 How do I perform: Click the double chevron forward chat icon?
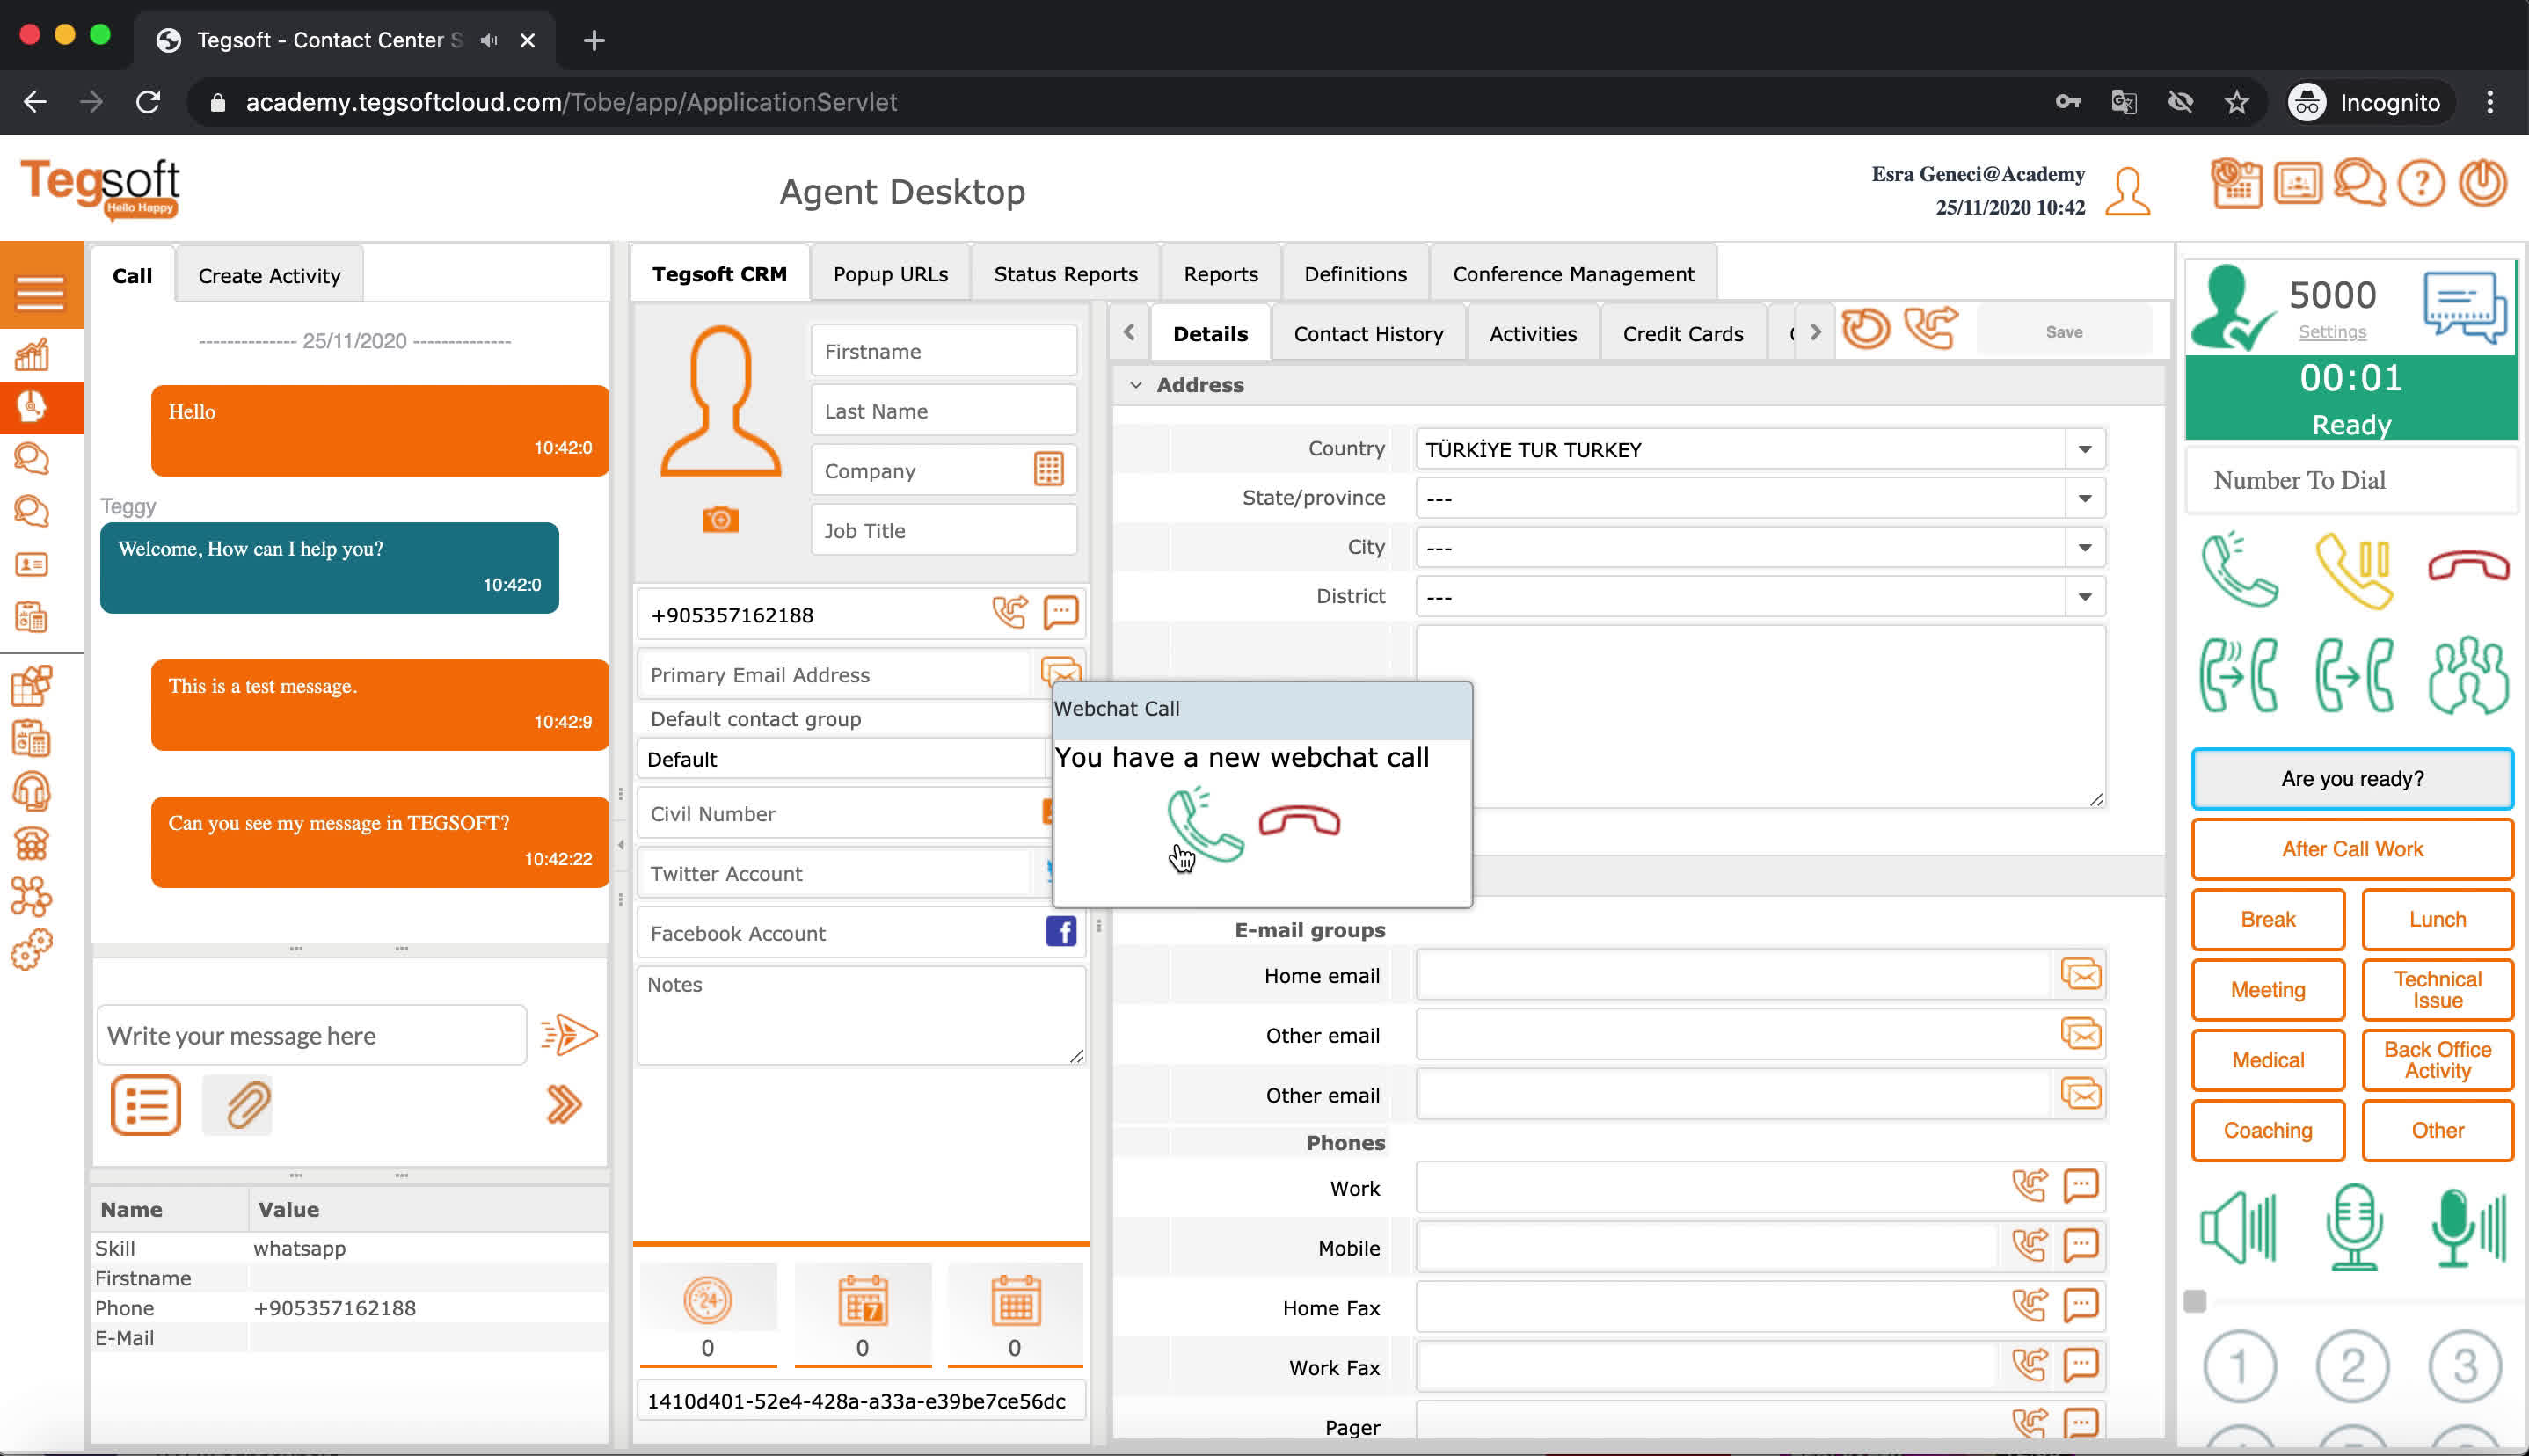[564, 1105]
